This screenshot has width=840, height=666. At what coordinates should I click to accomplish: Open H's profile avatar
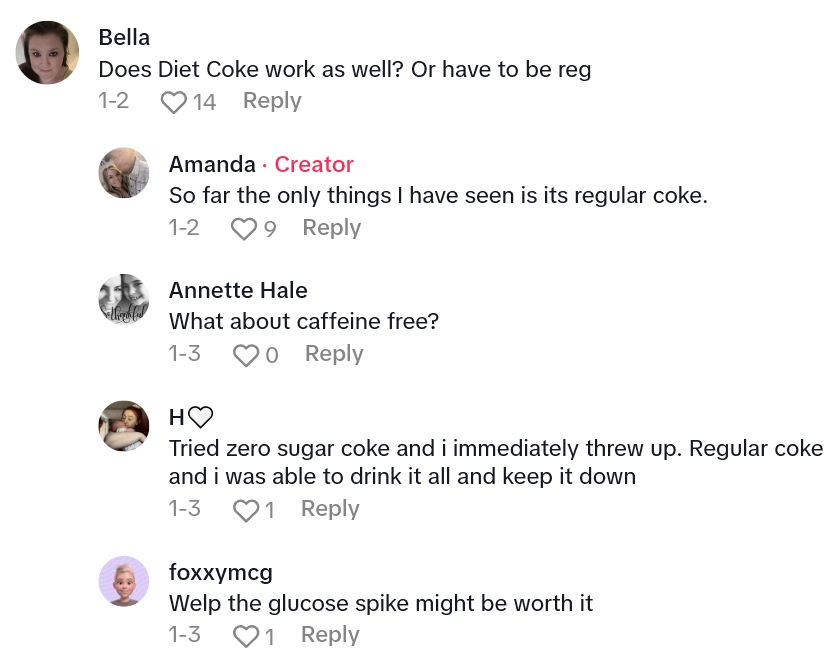coord(124,425)
